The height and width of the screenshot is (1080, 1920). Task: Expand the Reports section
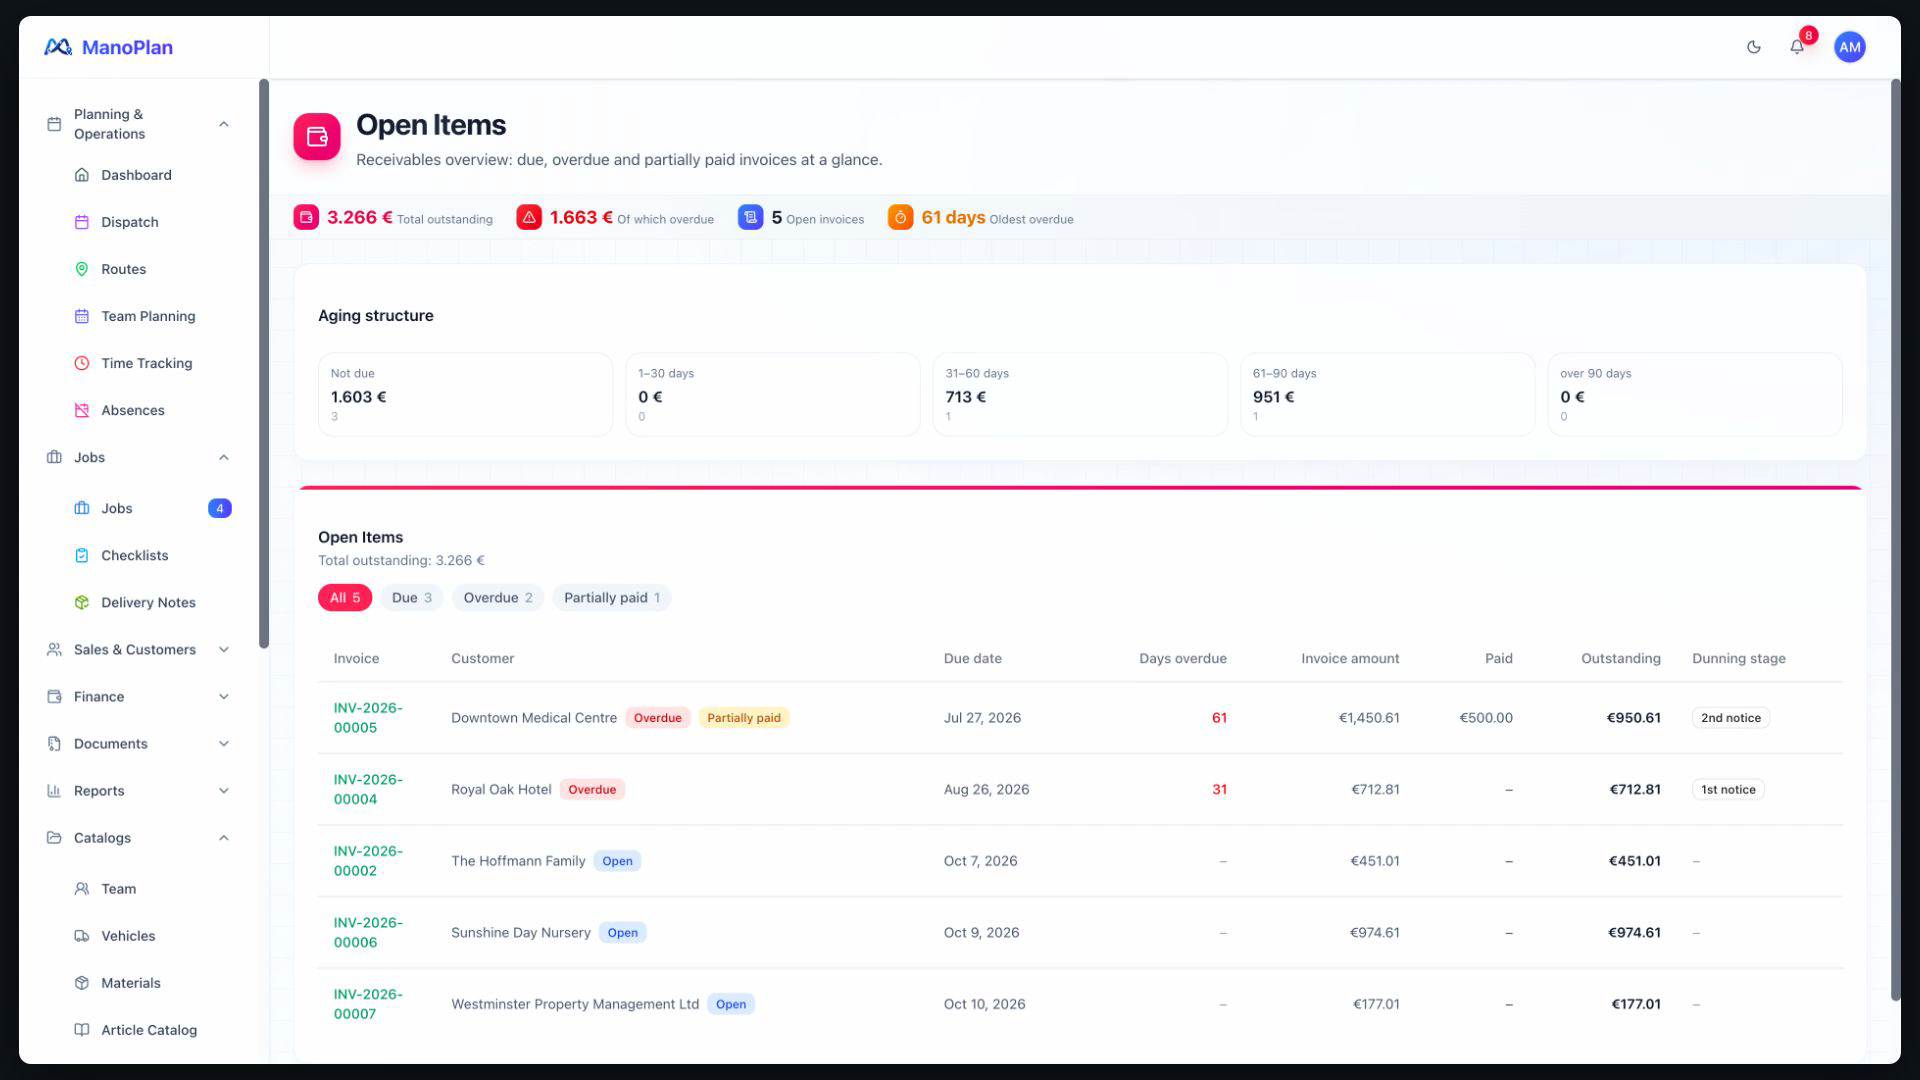click(x=224, y=791)
